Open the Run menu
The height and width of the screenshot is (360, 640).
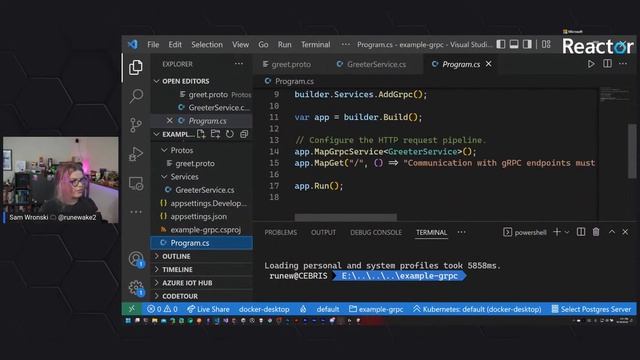coord(284,44)
